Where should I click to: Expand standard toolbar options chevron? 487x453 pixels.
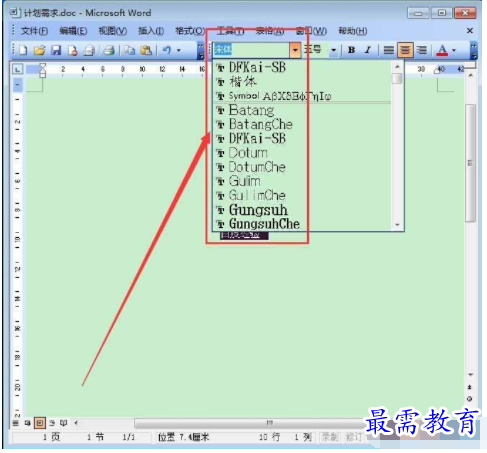tap(200, 51)
